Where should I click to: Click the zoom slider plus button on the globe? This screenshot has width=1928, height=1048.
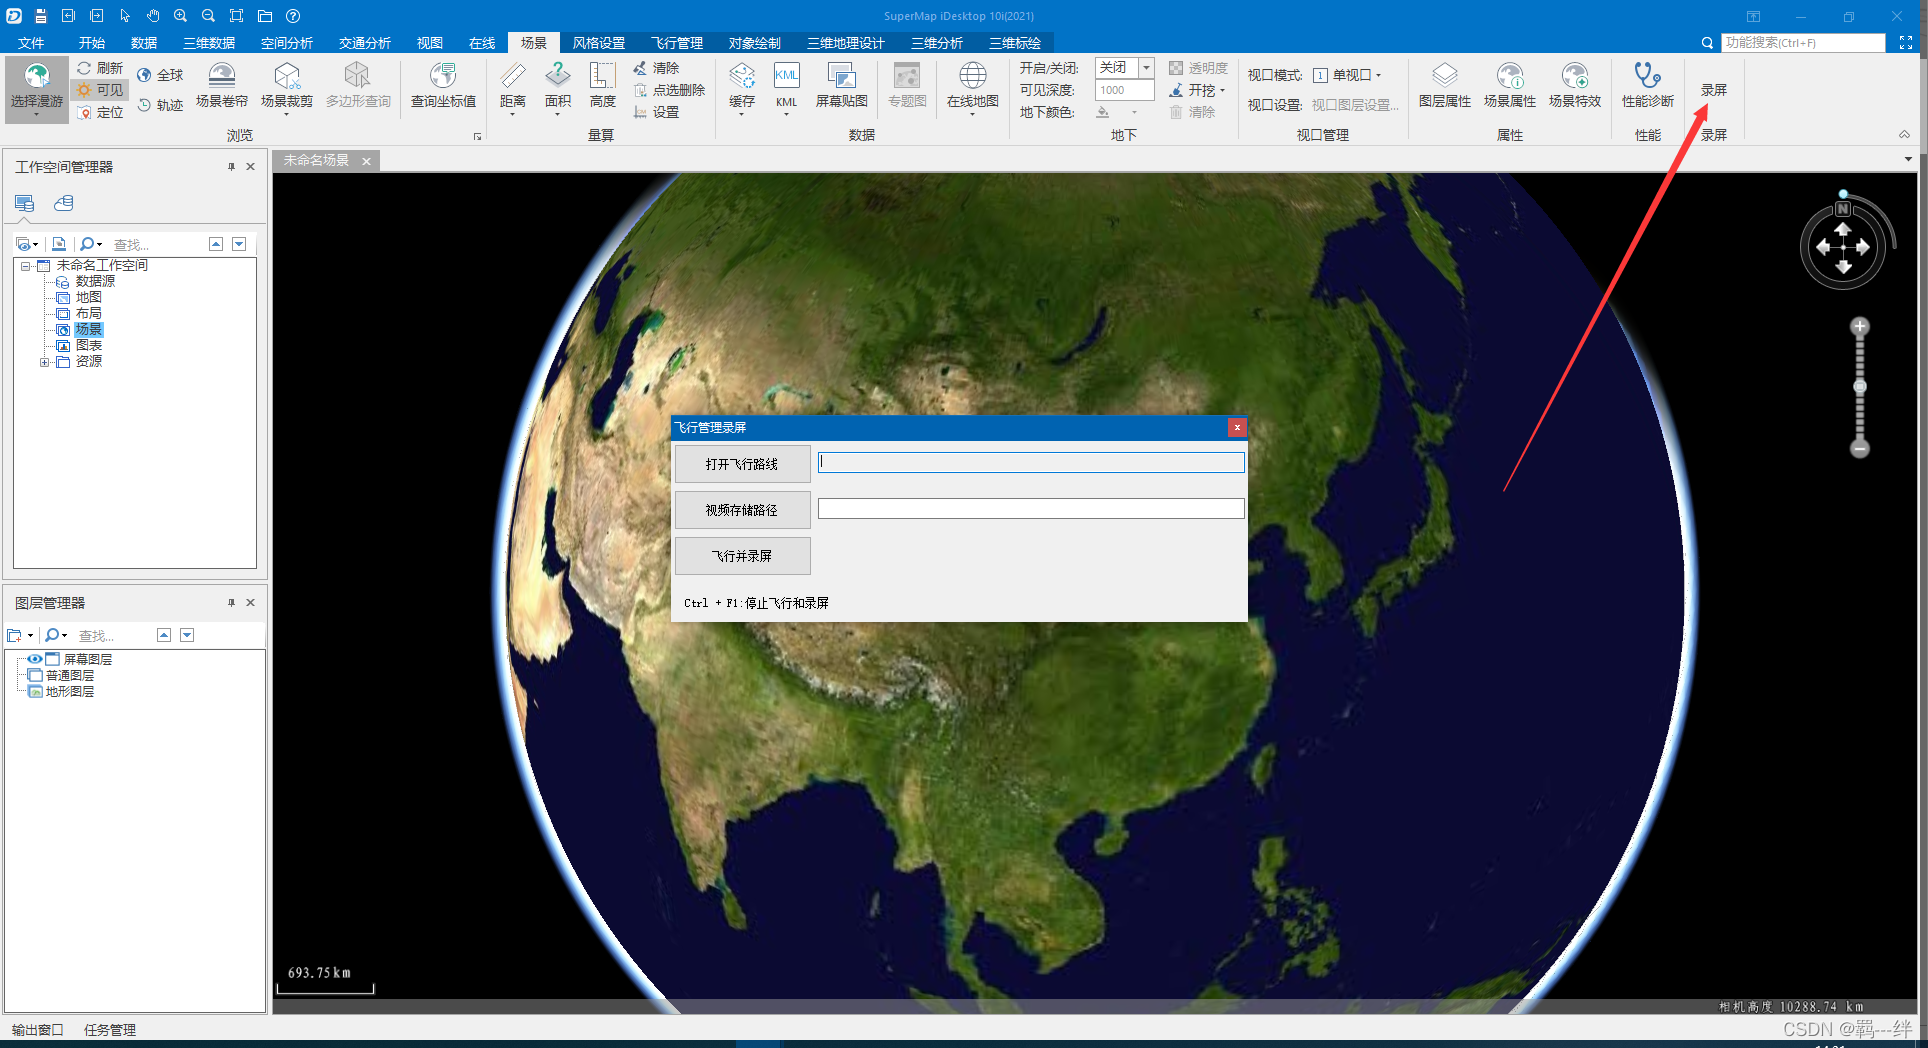[x=1860, y=327]
